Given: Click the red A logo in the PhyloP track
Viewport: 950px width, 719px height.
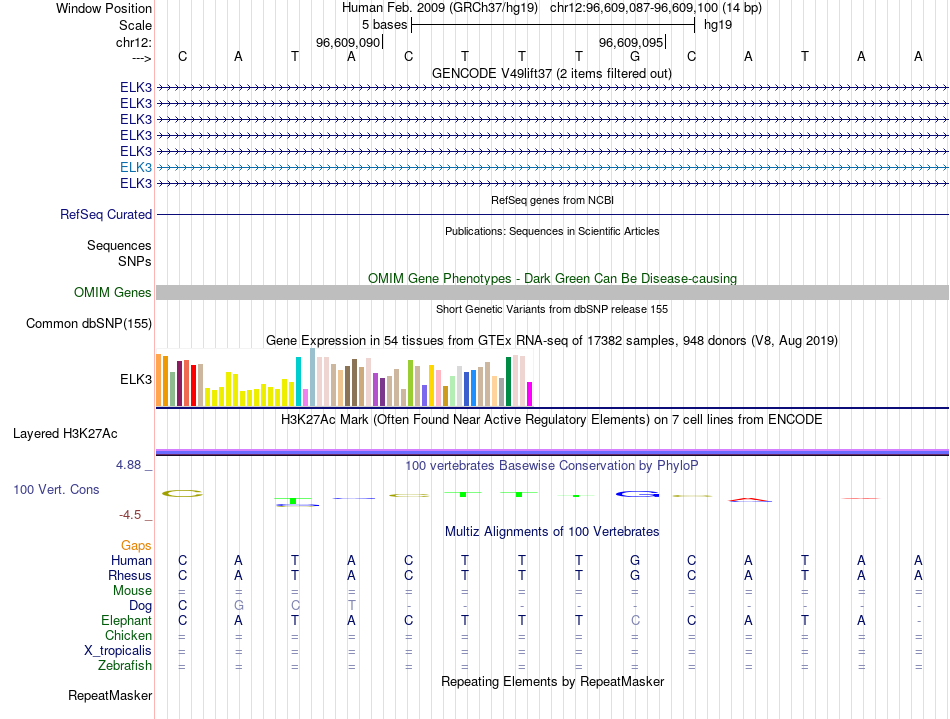Looking at the screenshot, I should pos(750,500).
